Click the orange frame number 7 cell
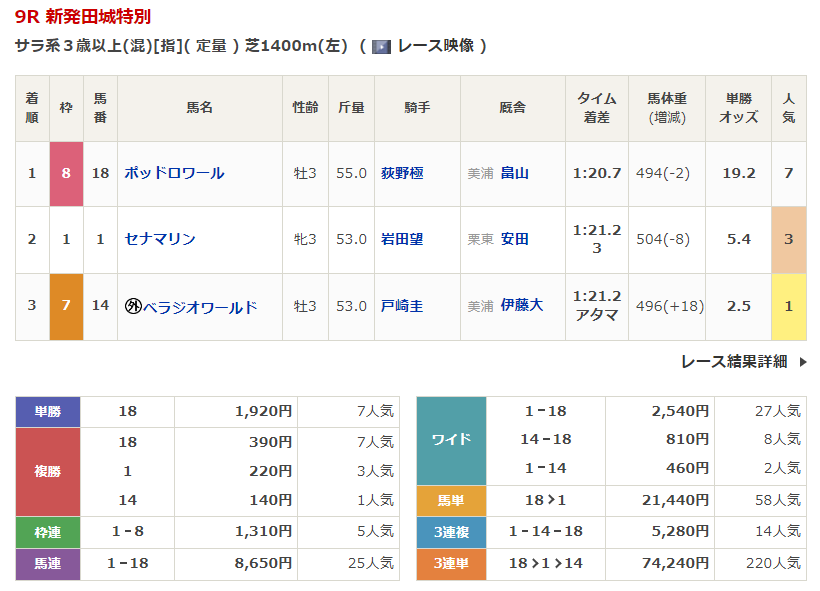Screen dimensions: 820x591 click(x=66, y=306)
